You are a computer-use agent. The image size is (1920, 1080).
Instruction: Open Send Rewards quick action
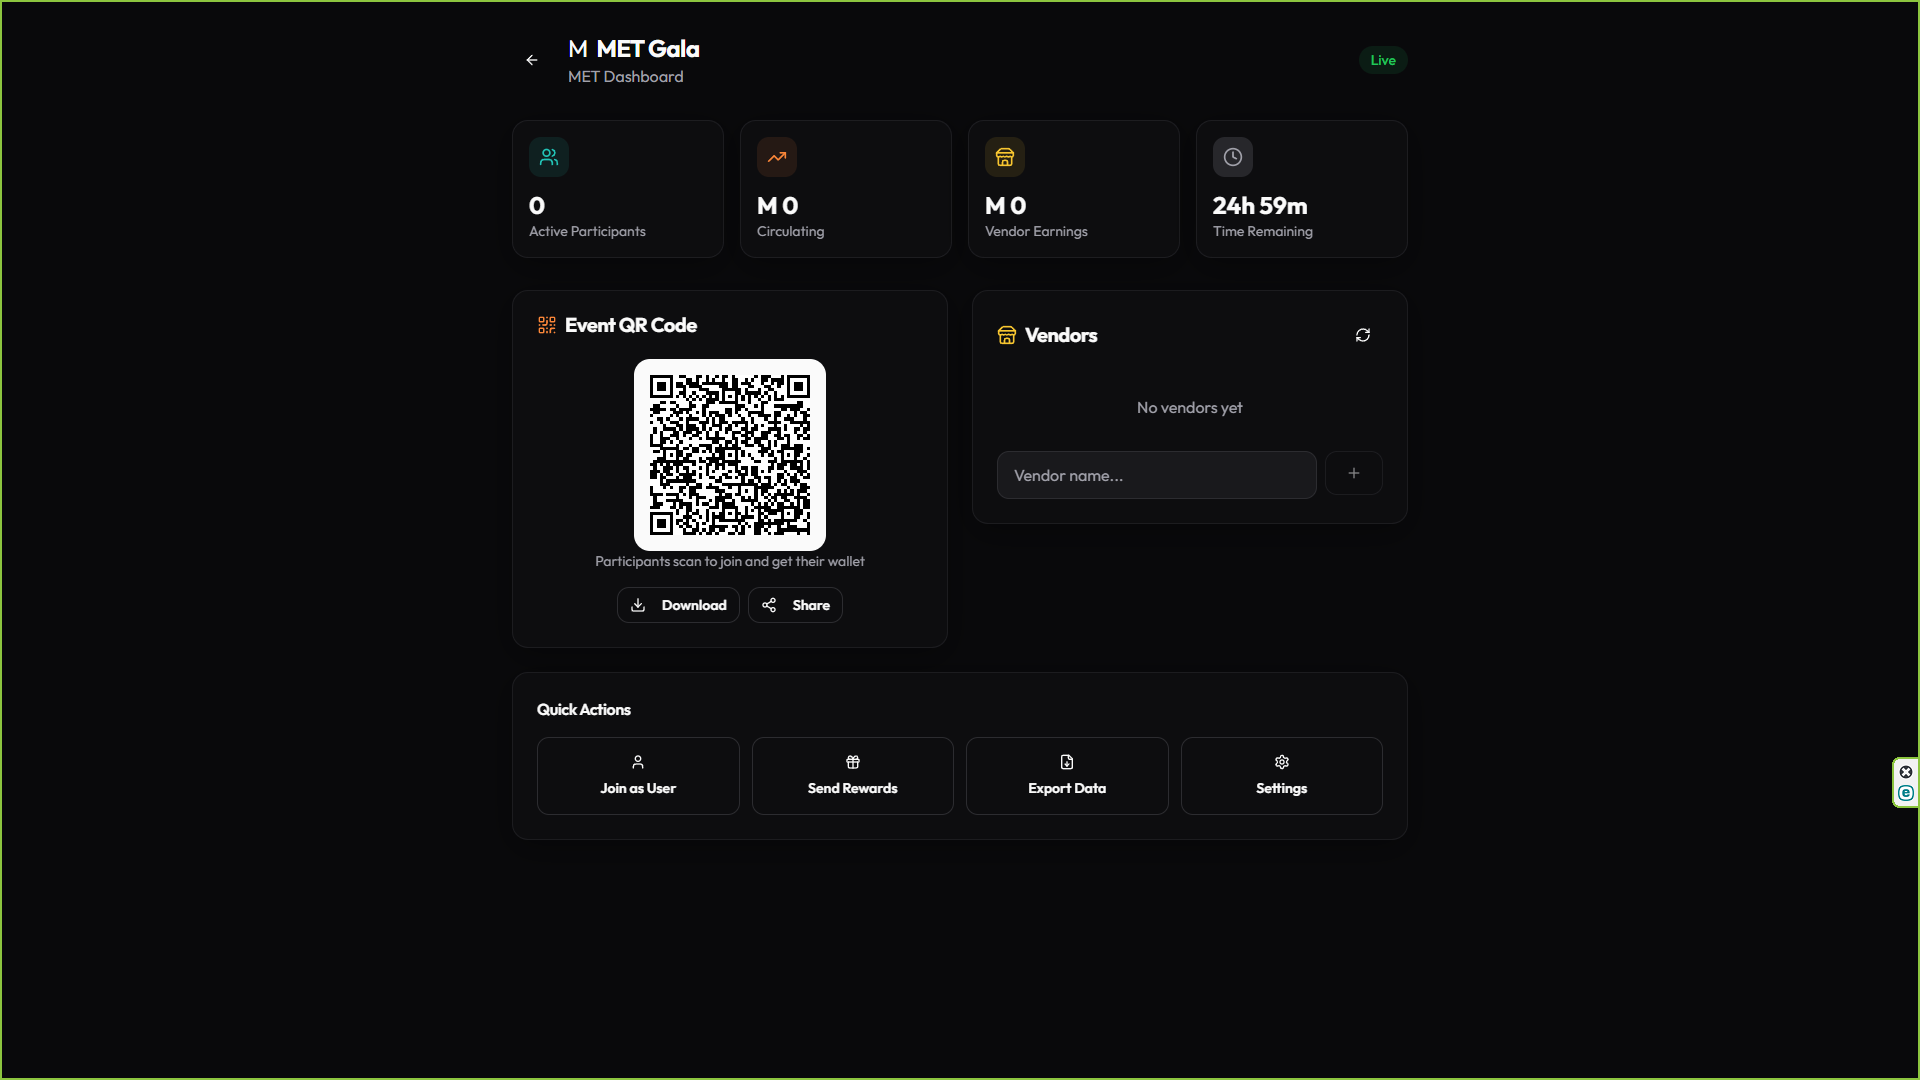pyautogui.click(x=852, y=776)
